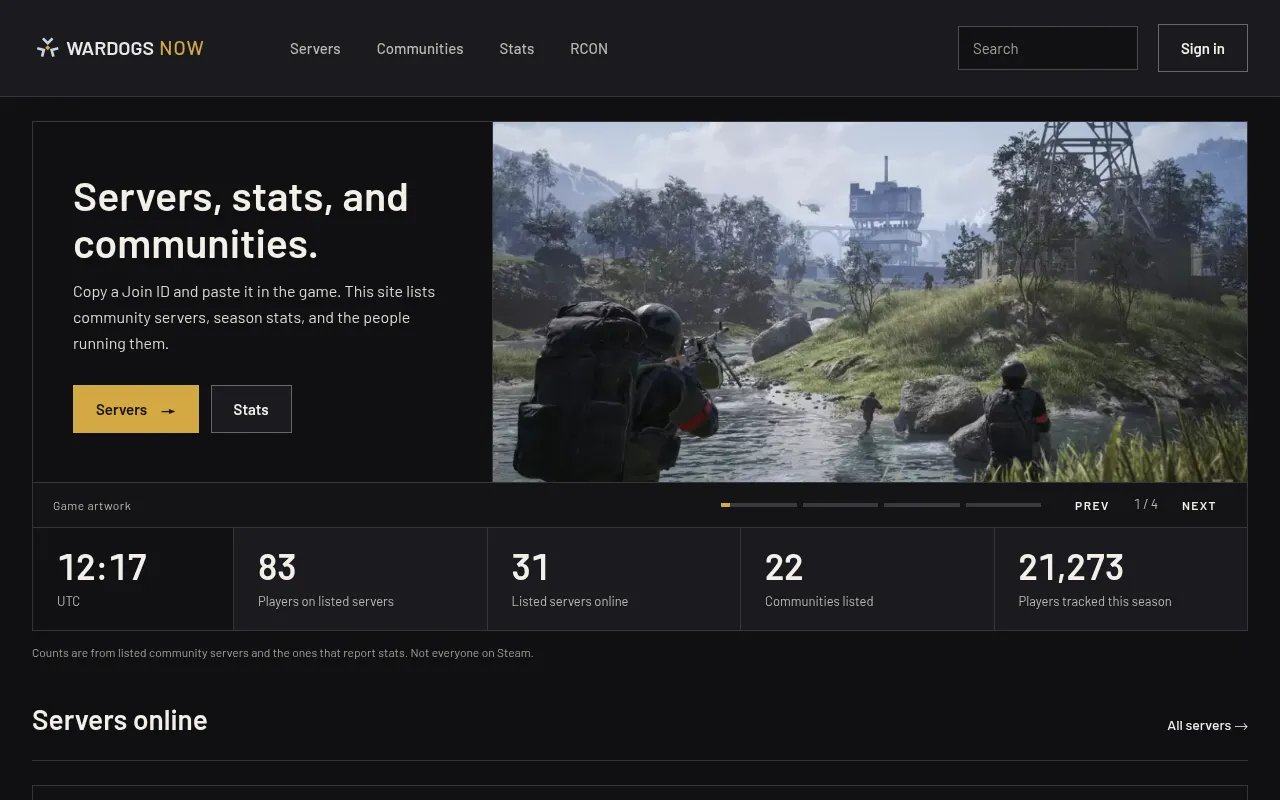The image size is (1280, 800).
Task: Open the All servers link
Action: (1207, 725)
